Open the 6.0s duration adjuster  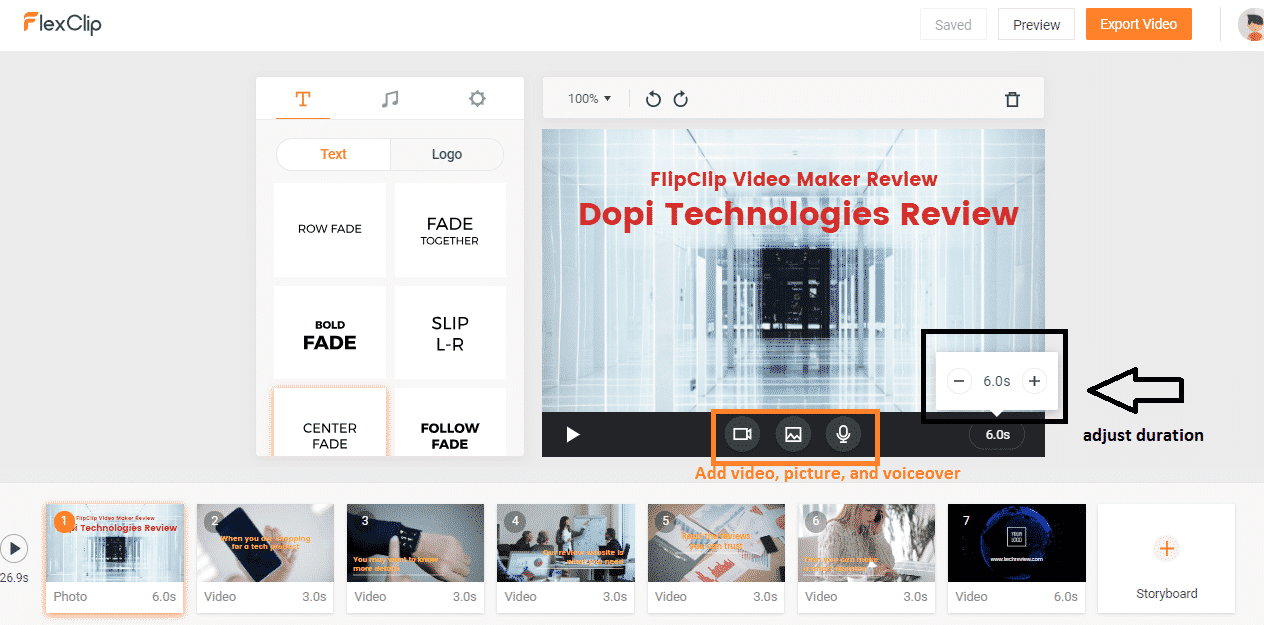(x=996, y=434)
